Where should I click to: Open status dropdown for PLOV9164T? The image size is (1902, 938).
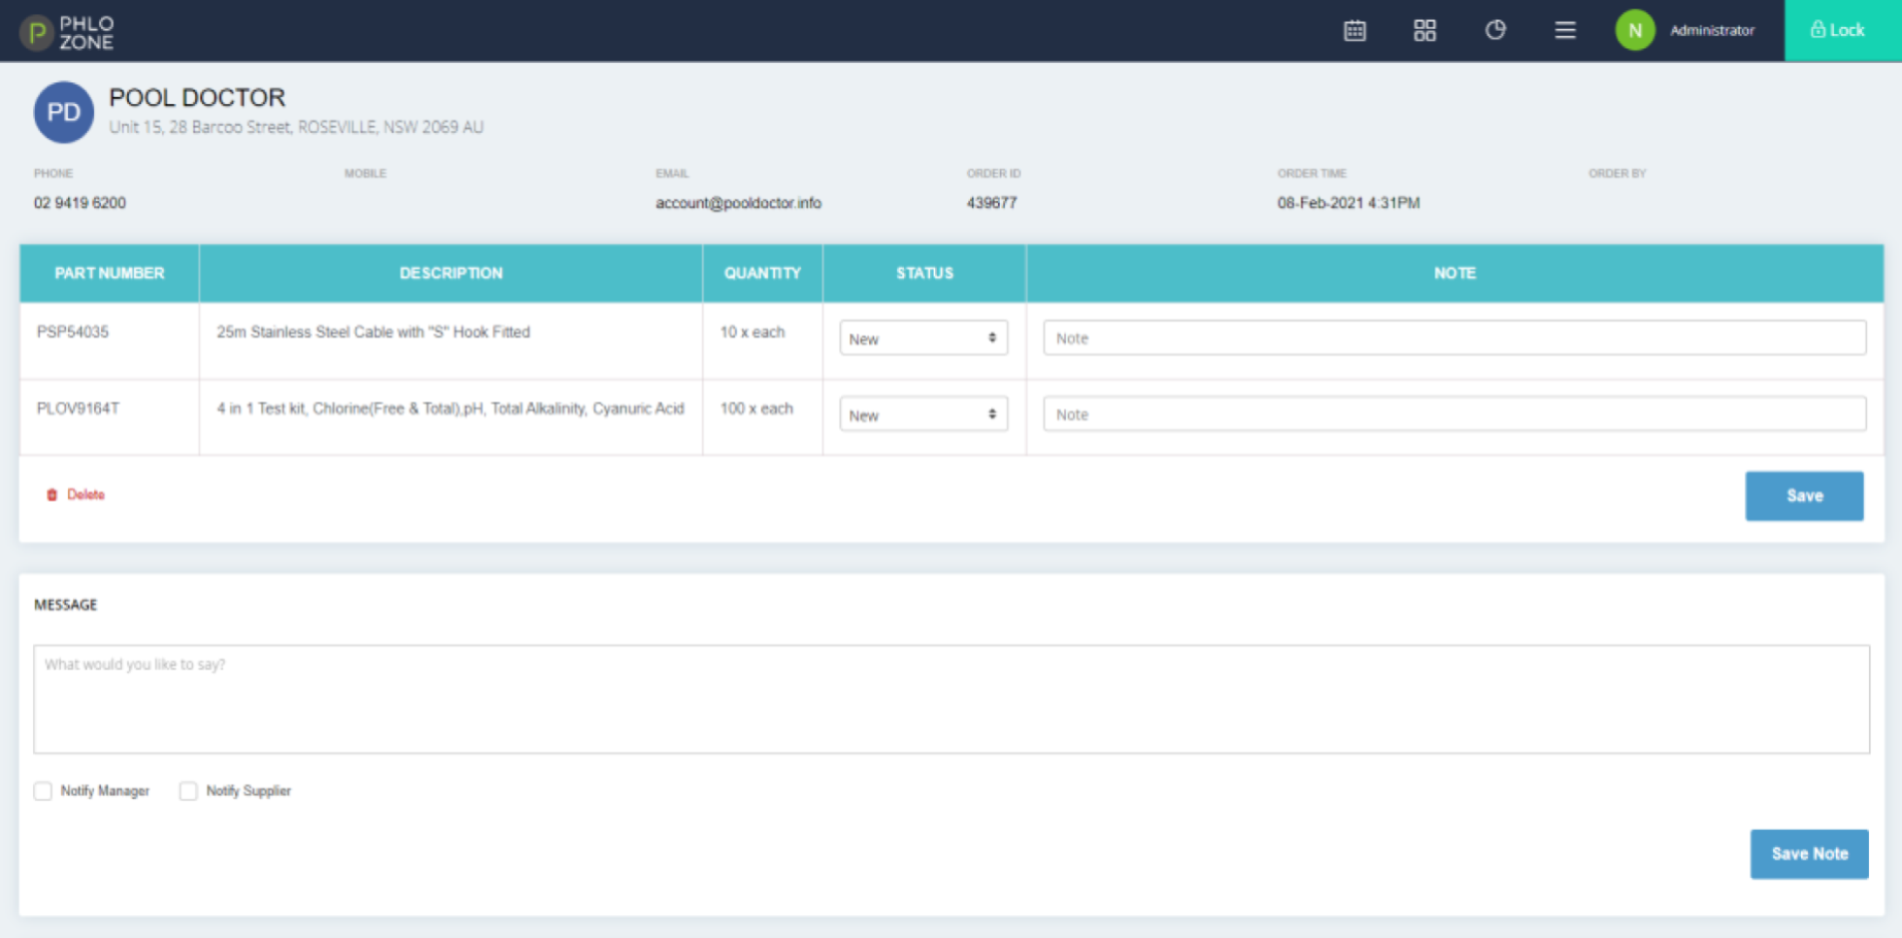click(923, 414)
